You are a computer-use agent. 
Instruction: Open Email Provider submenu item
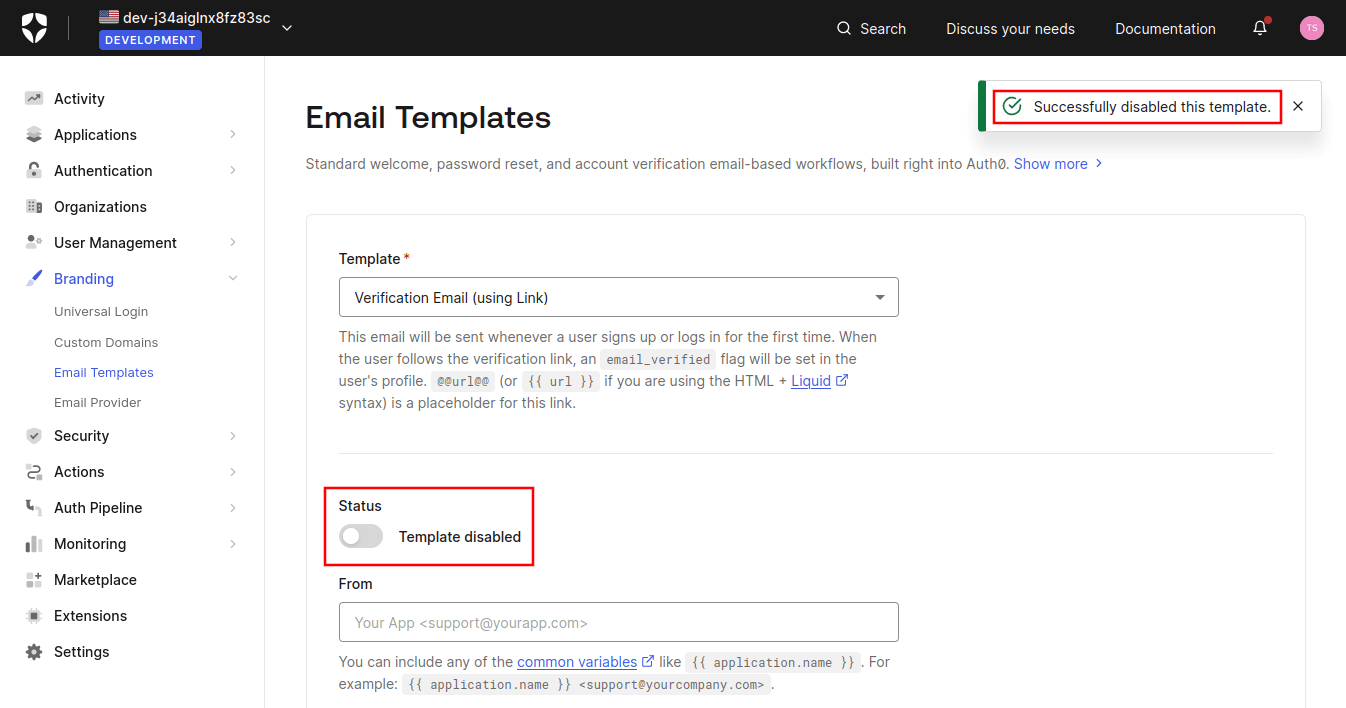[98, 402]
